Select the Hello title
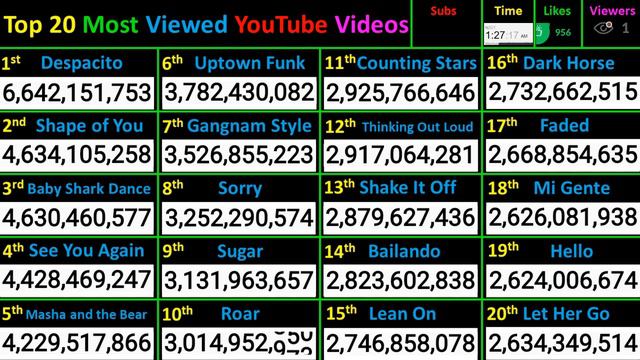 (571, 251)
